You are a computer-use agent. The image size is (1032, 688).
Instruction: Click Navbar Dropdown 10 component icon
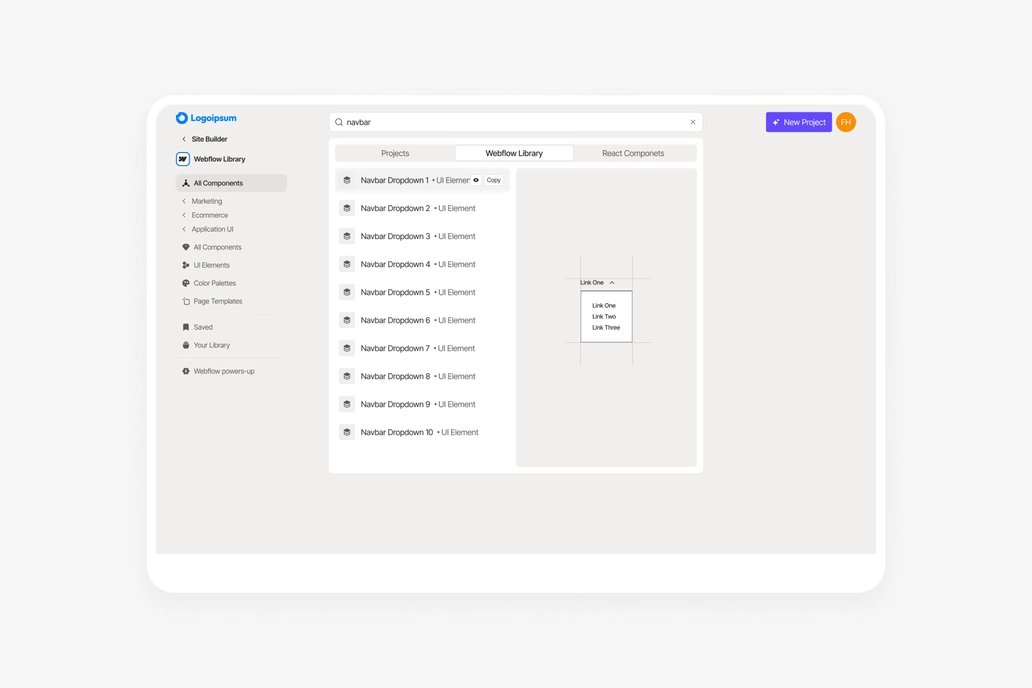point(347,432)
